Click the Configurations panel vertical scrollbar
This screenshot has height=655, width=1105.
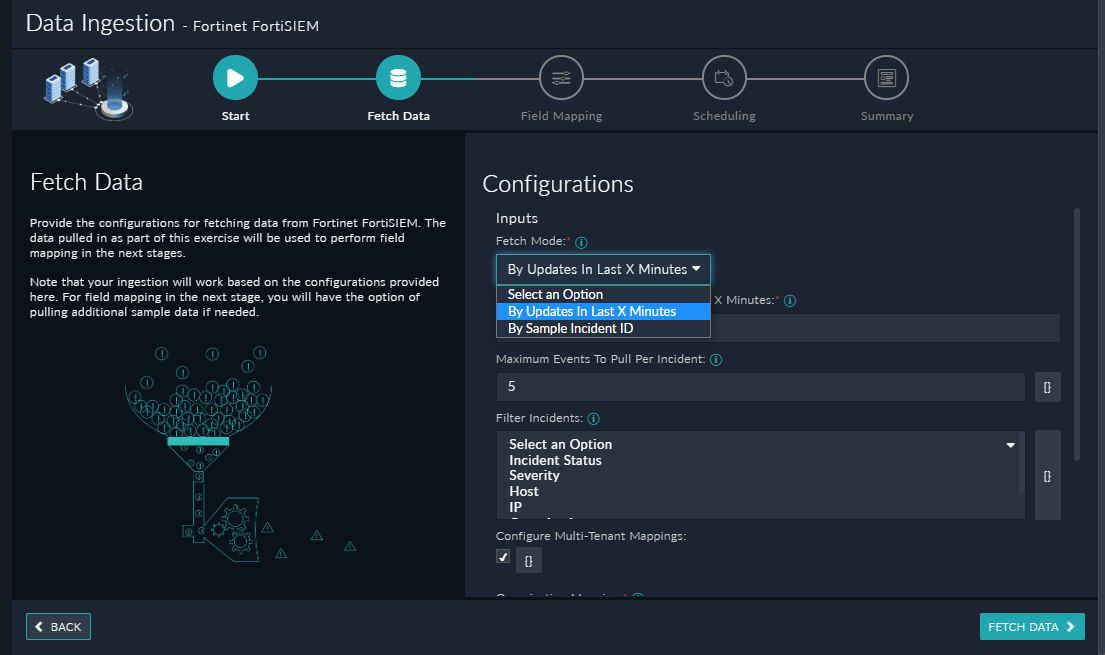click(1076, 334)
